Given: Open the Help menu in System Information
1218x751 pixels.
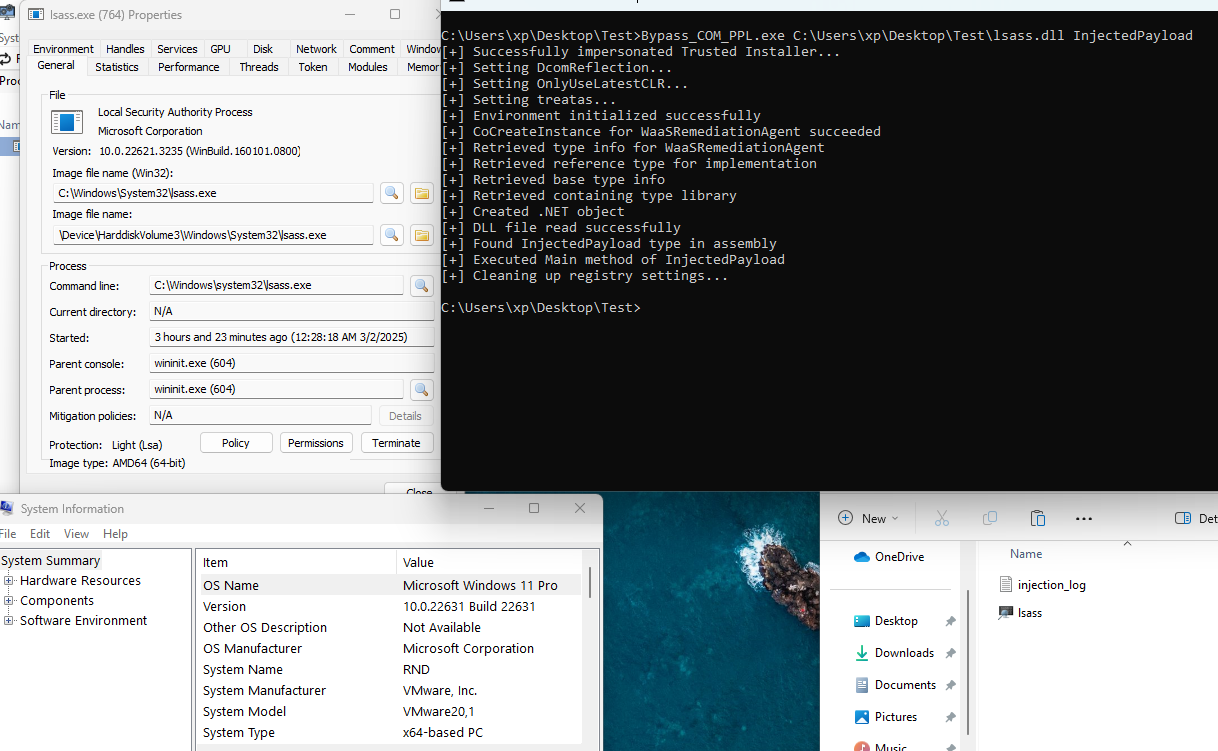Looking at the screenshot, I should [x=115, y=534].
